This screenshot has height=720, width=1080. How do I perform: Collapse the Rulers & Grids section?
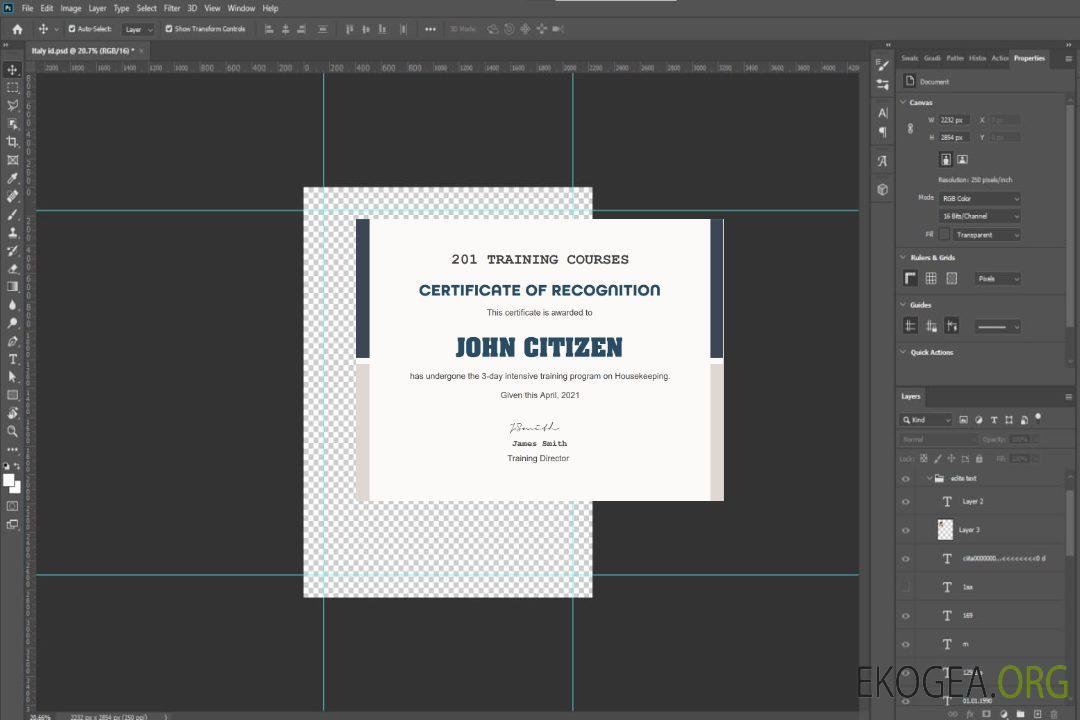click(x=903, y=258)
